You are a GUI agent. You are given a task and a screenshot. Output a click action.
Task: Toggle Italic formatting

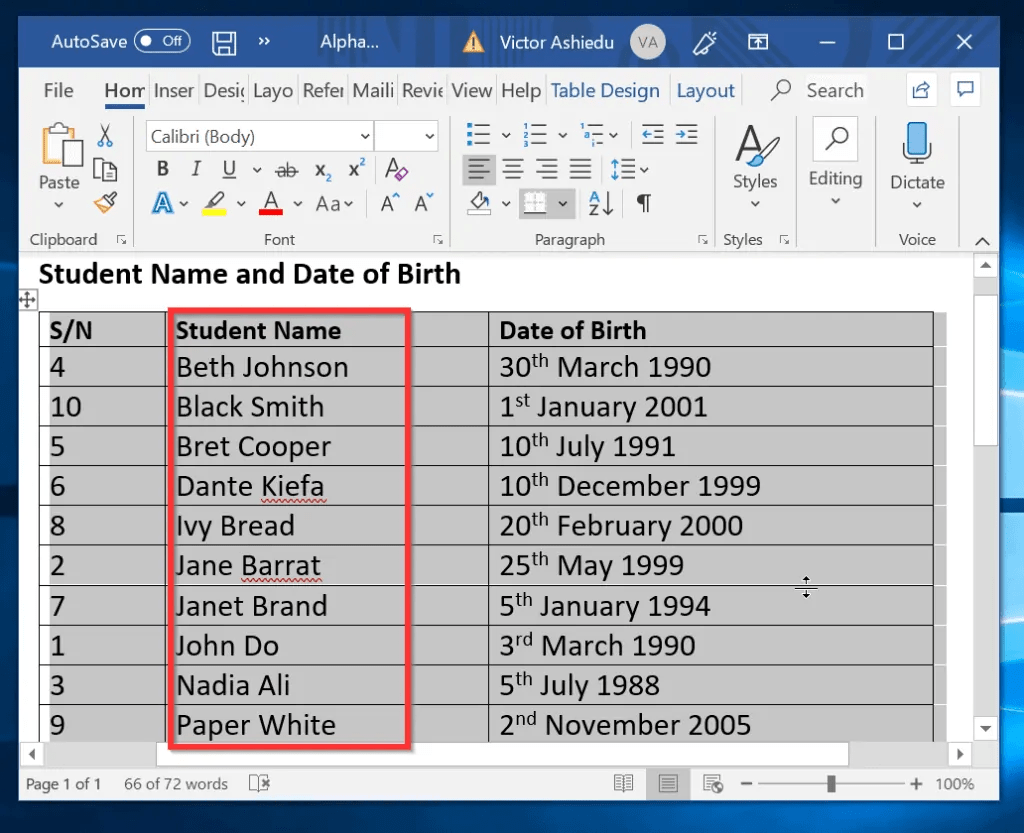pyautogui.click(x=194, y=169)
